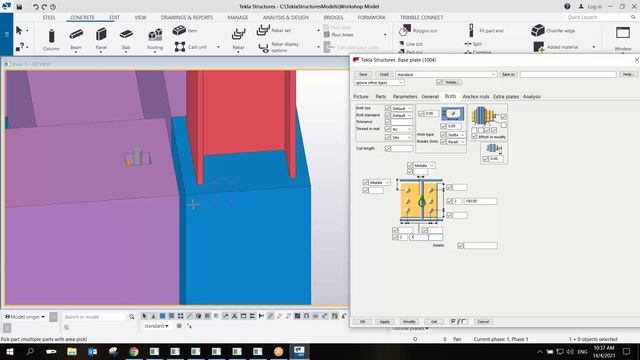Click the Added material tool
This screenshot has width=640, height=360.
pyautogui.click(x=556, y=47)
